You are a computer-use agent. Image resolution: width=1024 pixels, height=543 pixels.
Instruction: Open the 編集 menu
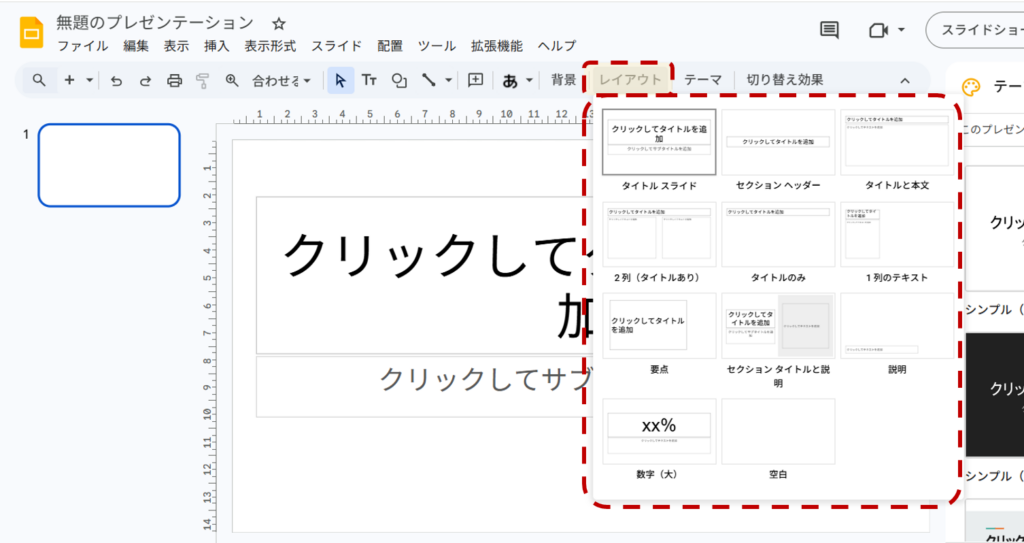[136, 46]
